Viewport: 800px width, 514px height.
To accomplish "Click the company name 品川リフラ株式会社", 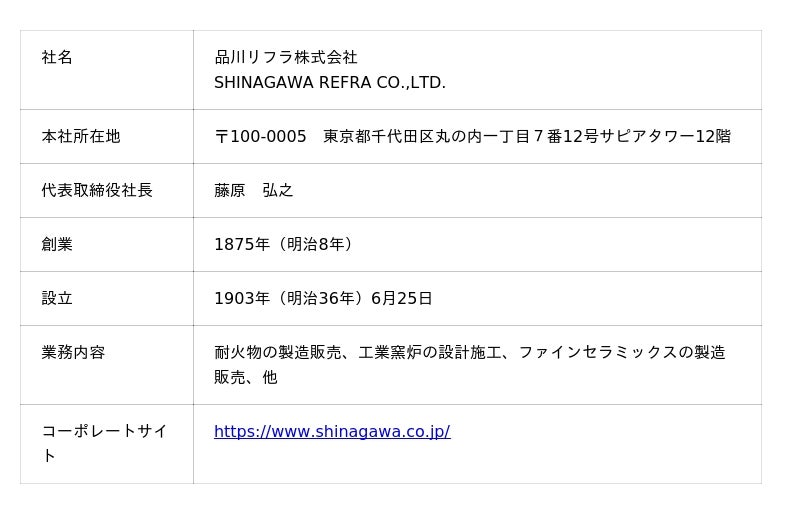I will 286,58.
